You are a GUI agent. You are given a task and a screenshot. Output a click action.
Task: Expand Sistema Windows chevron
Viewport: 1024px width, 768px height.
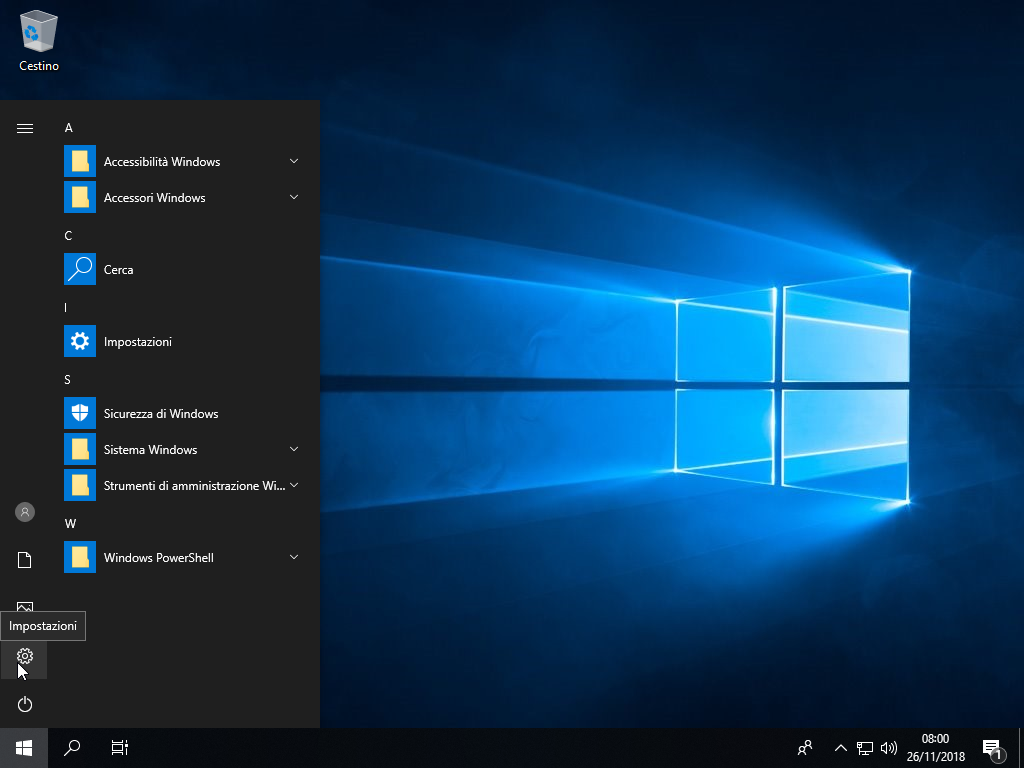click(x=294, y=449)
